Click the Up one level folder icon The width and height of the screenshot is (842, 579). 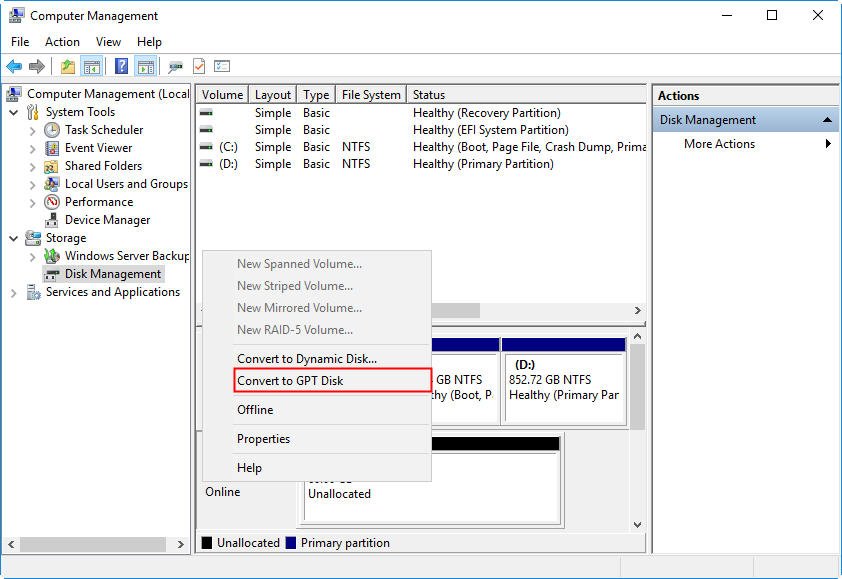pyautogui.click(x=68, y=67)
